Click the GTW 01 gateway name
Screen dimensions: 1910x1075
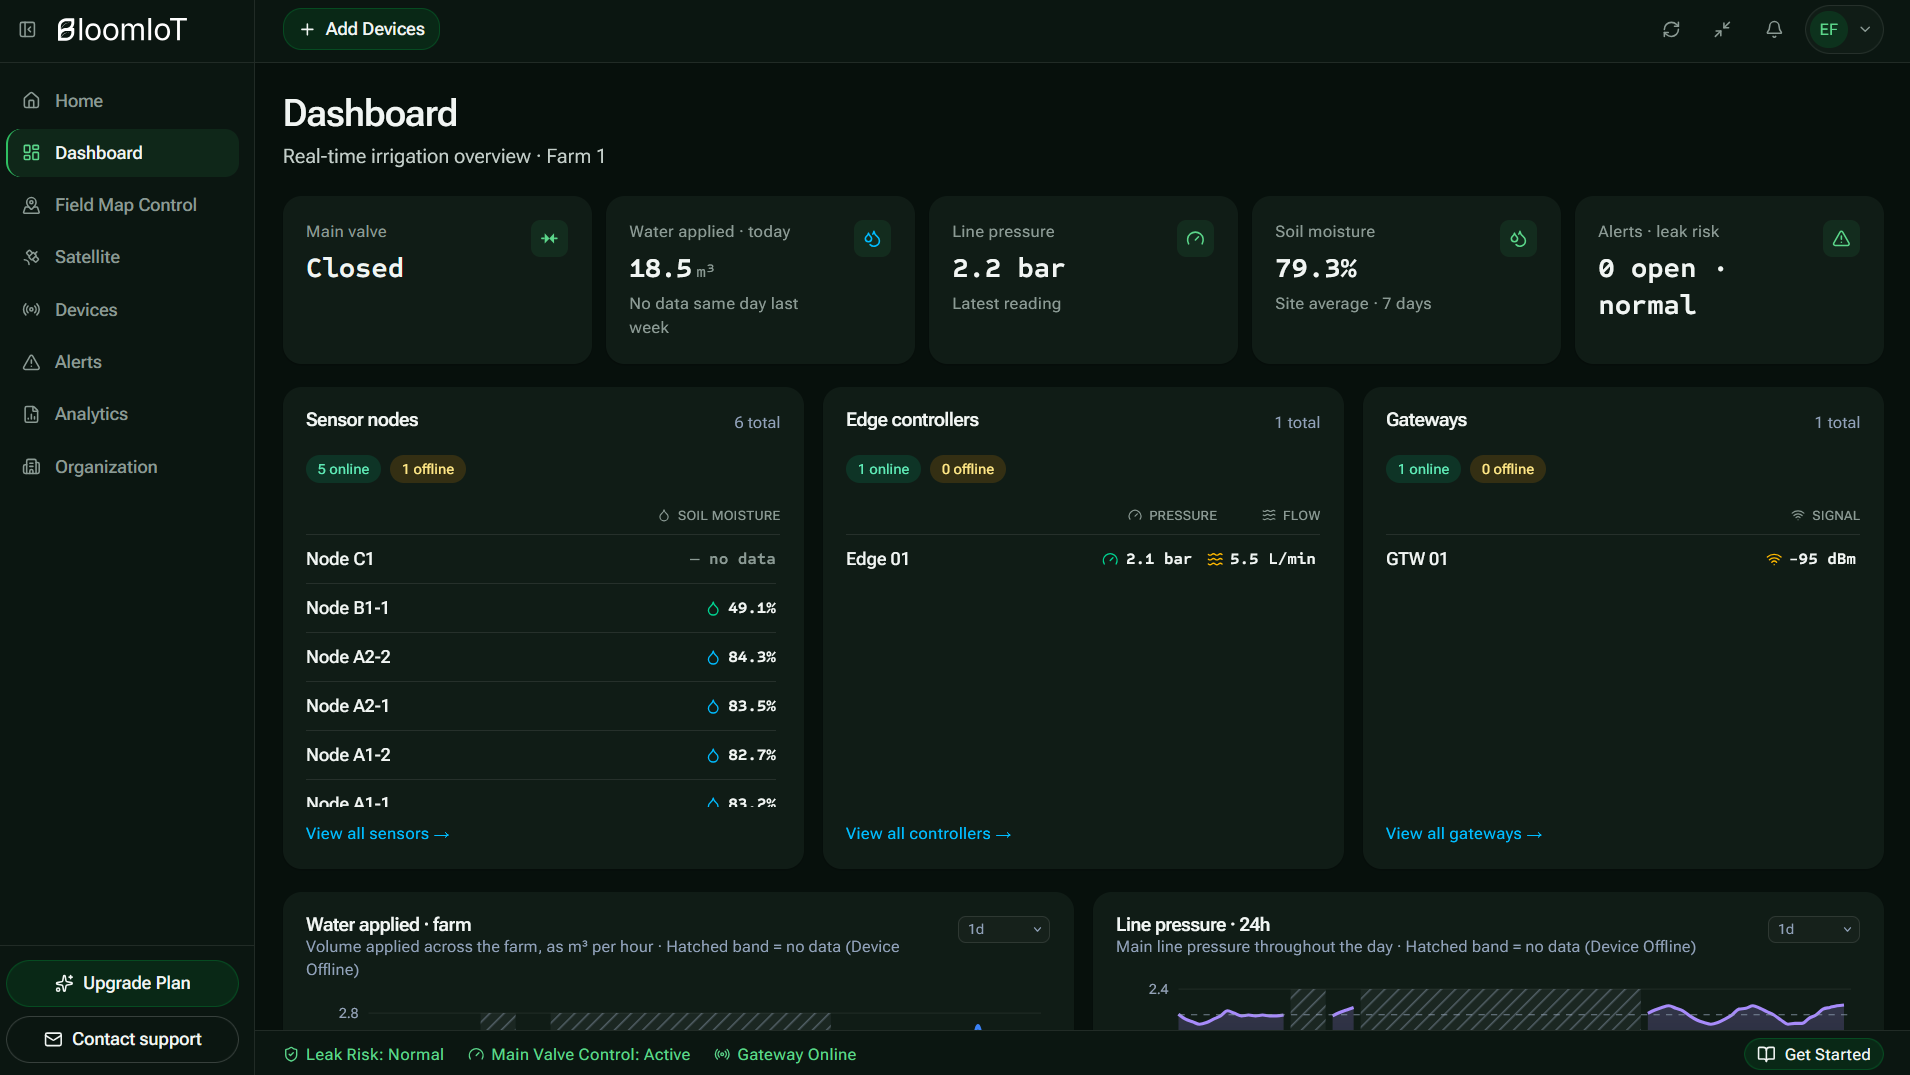pyautogui.click(x=1417, y=559)
